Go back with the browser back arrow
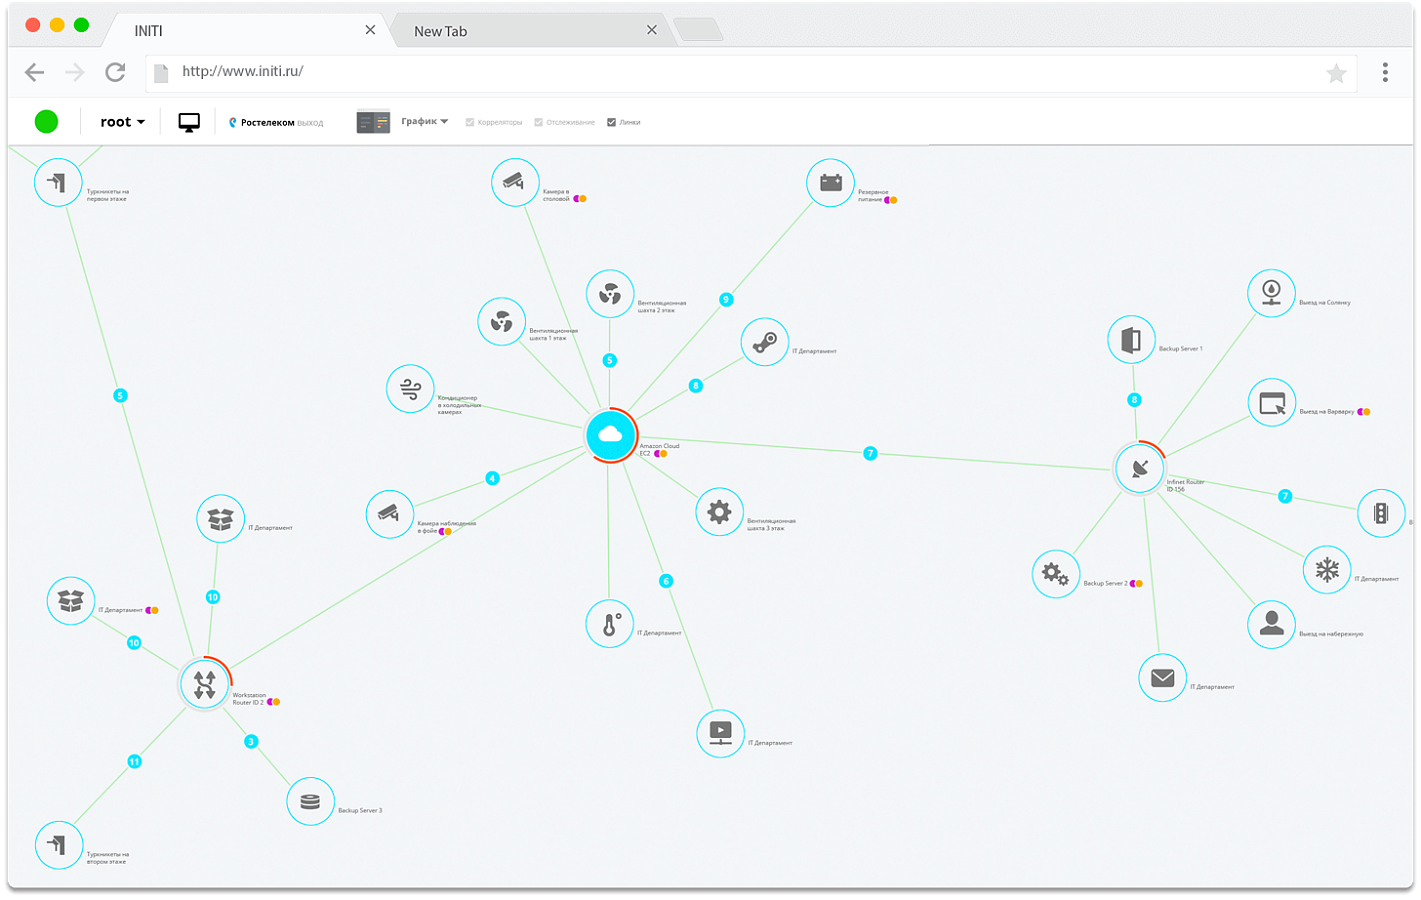 tap(35, 72)
